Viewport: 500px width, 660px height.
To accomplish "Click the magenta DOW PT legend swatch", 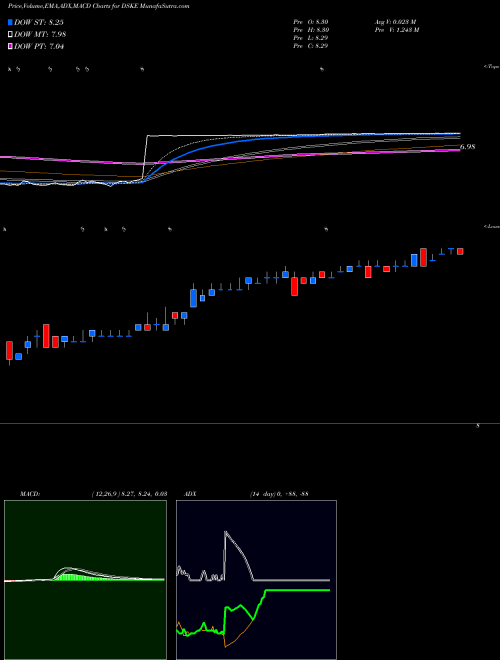I will pyautogui.click(x=10, y=47).
